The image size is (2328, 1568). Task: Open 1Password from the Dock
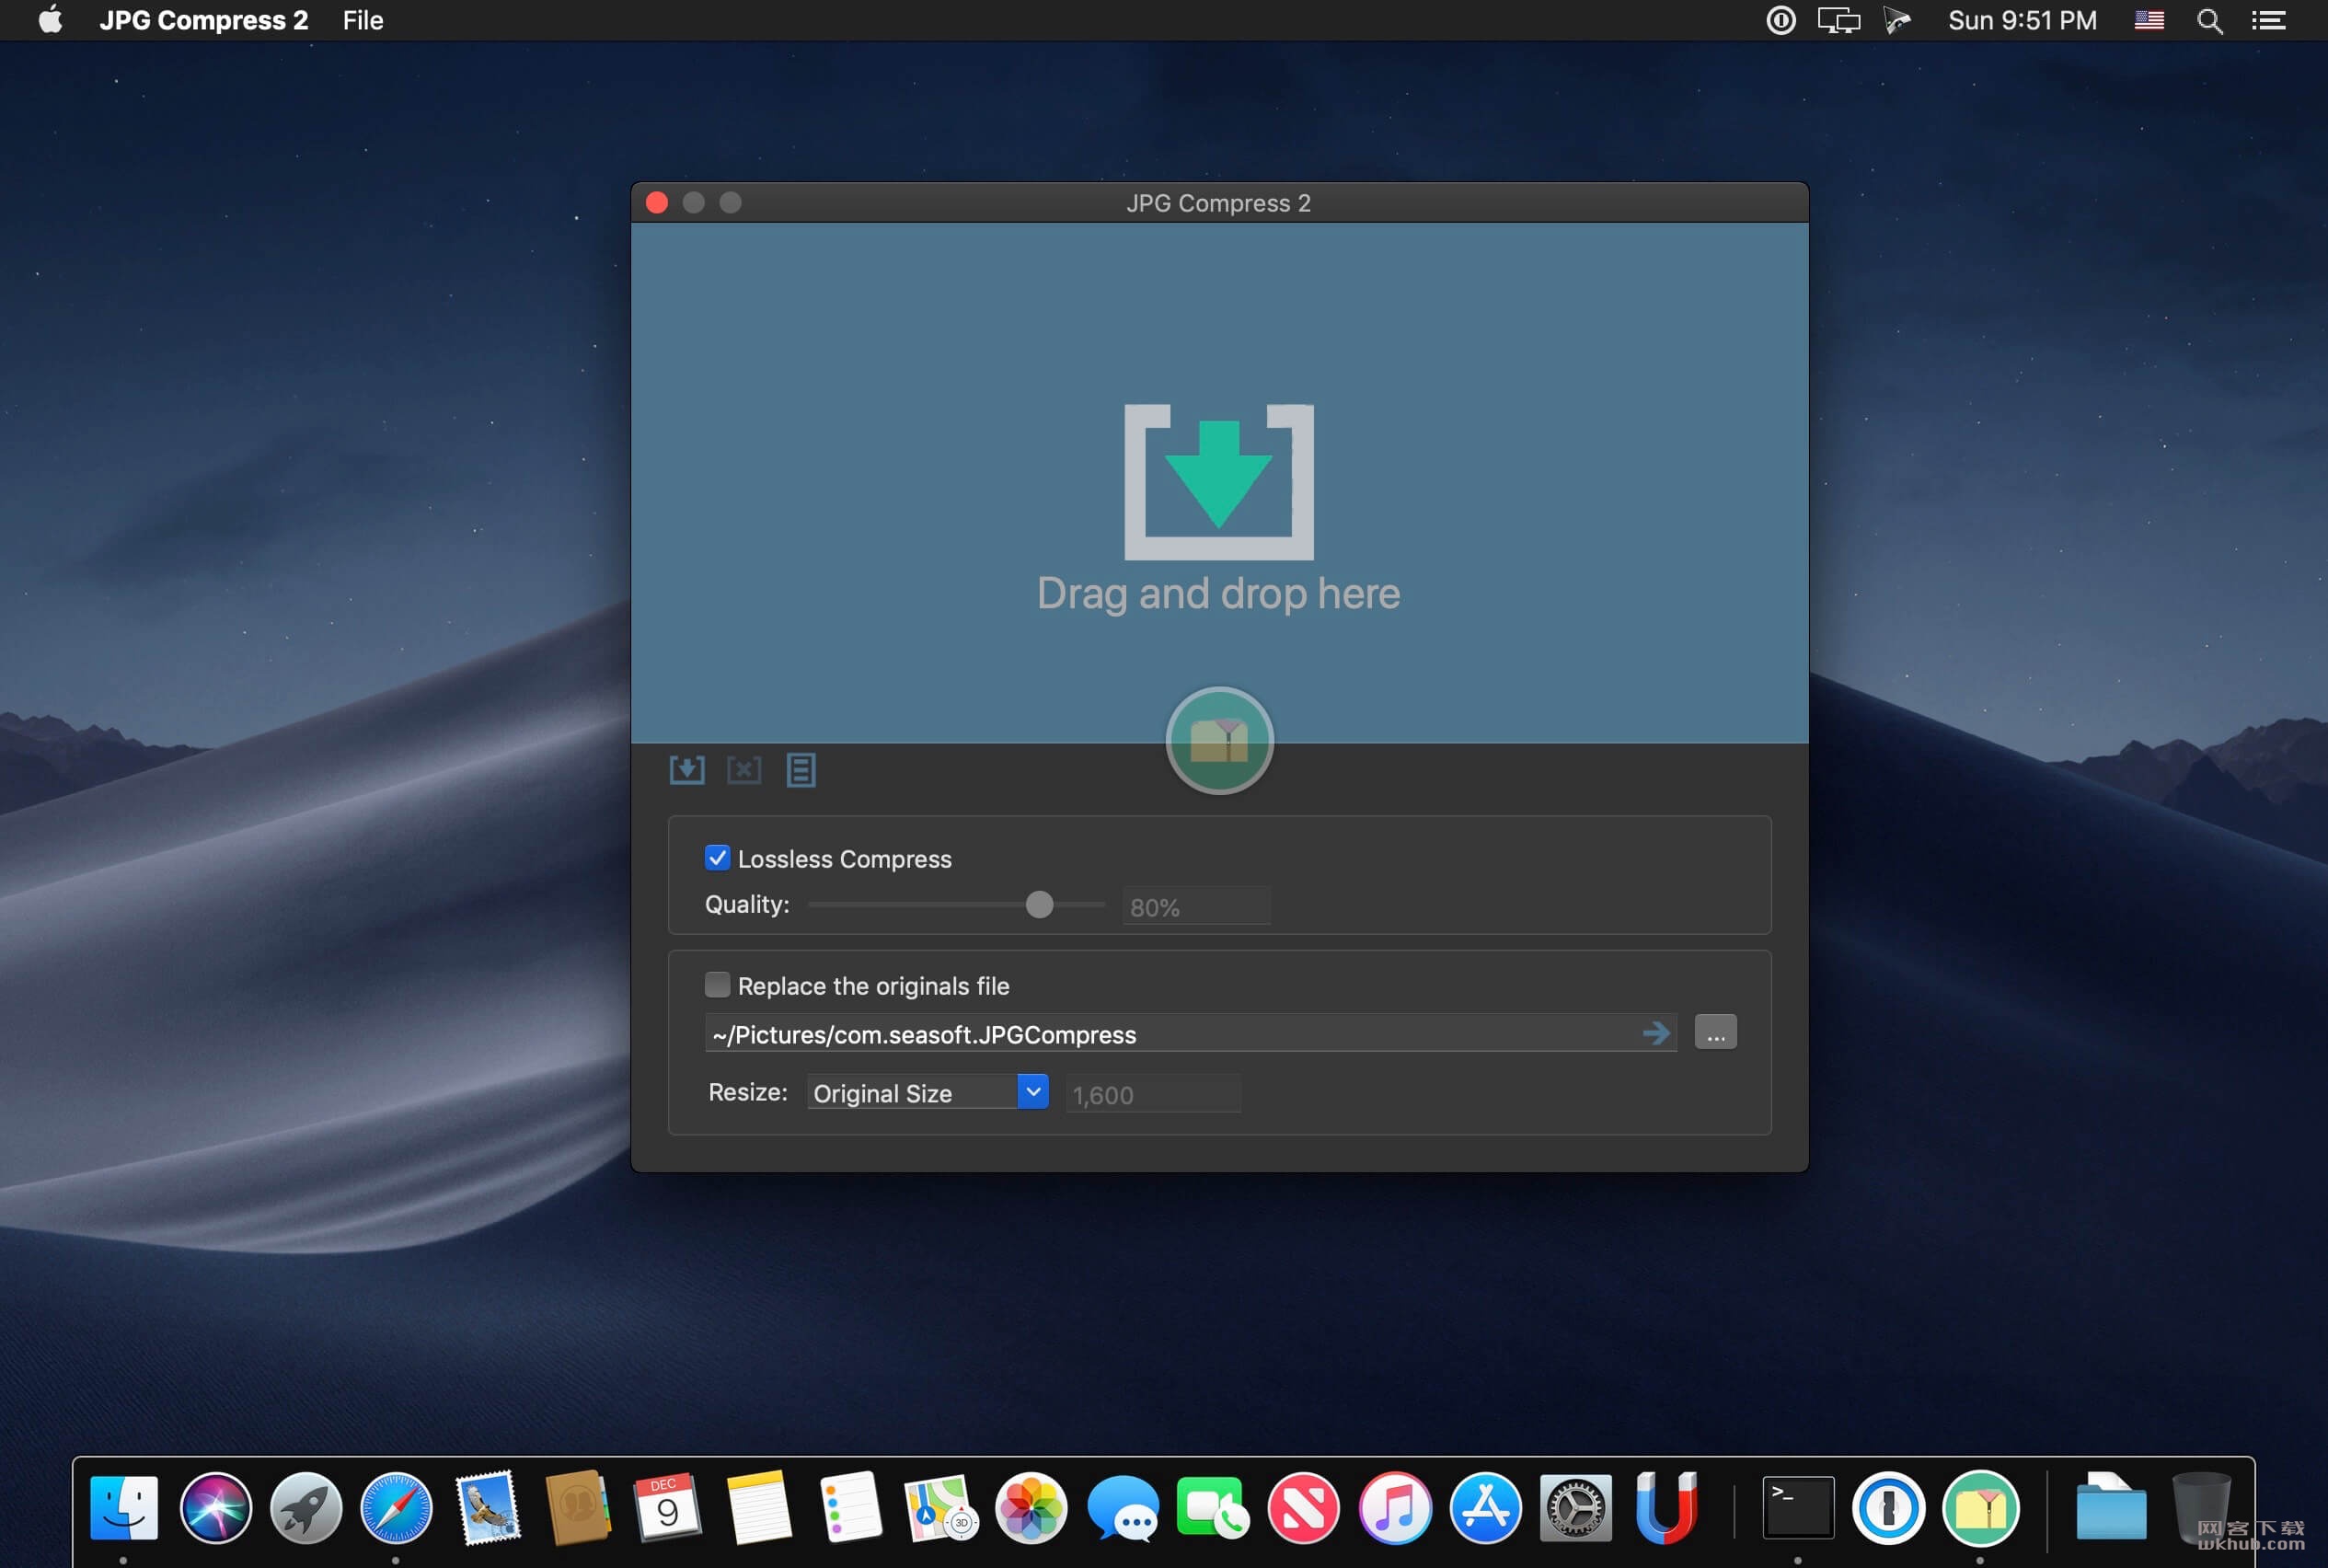click(1888, 1507)
